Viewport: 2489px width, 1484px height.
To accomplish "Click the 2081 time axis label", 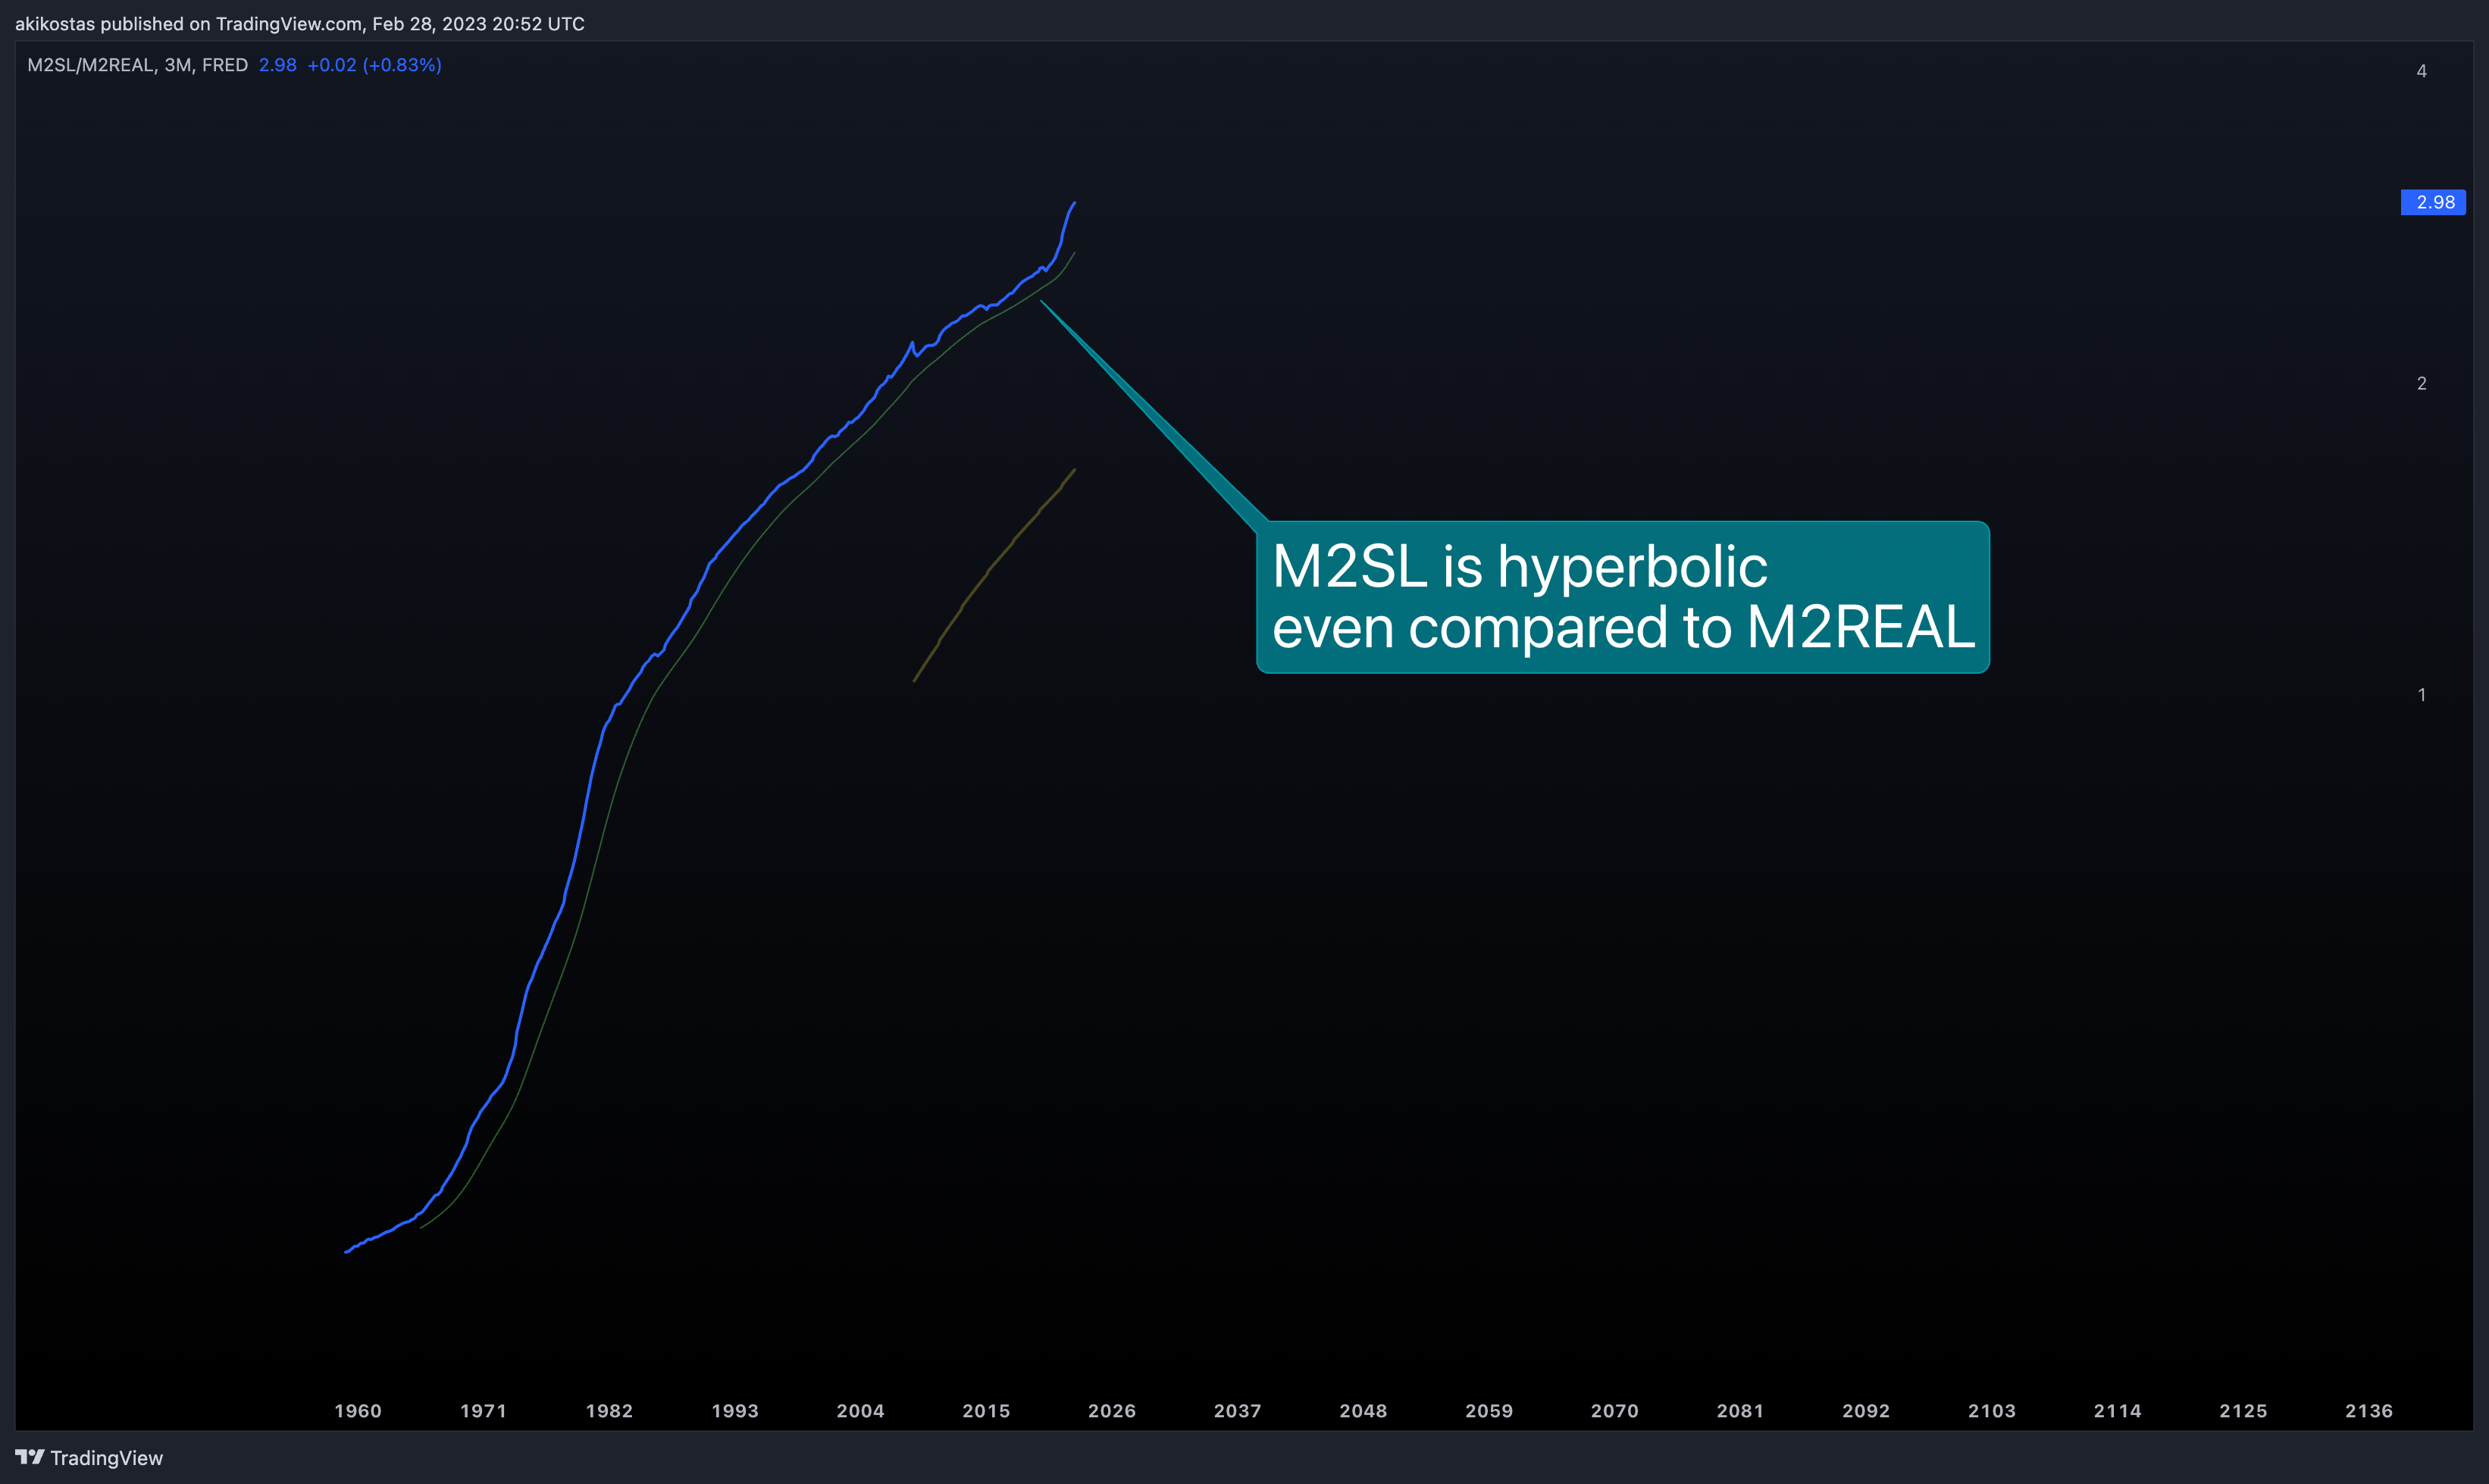I will point(1741,1411).
